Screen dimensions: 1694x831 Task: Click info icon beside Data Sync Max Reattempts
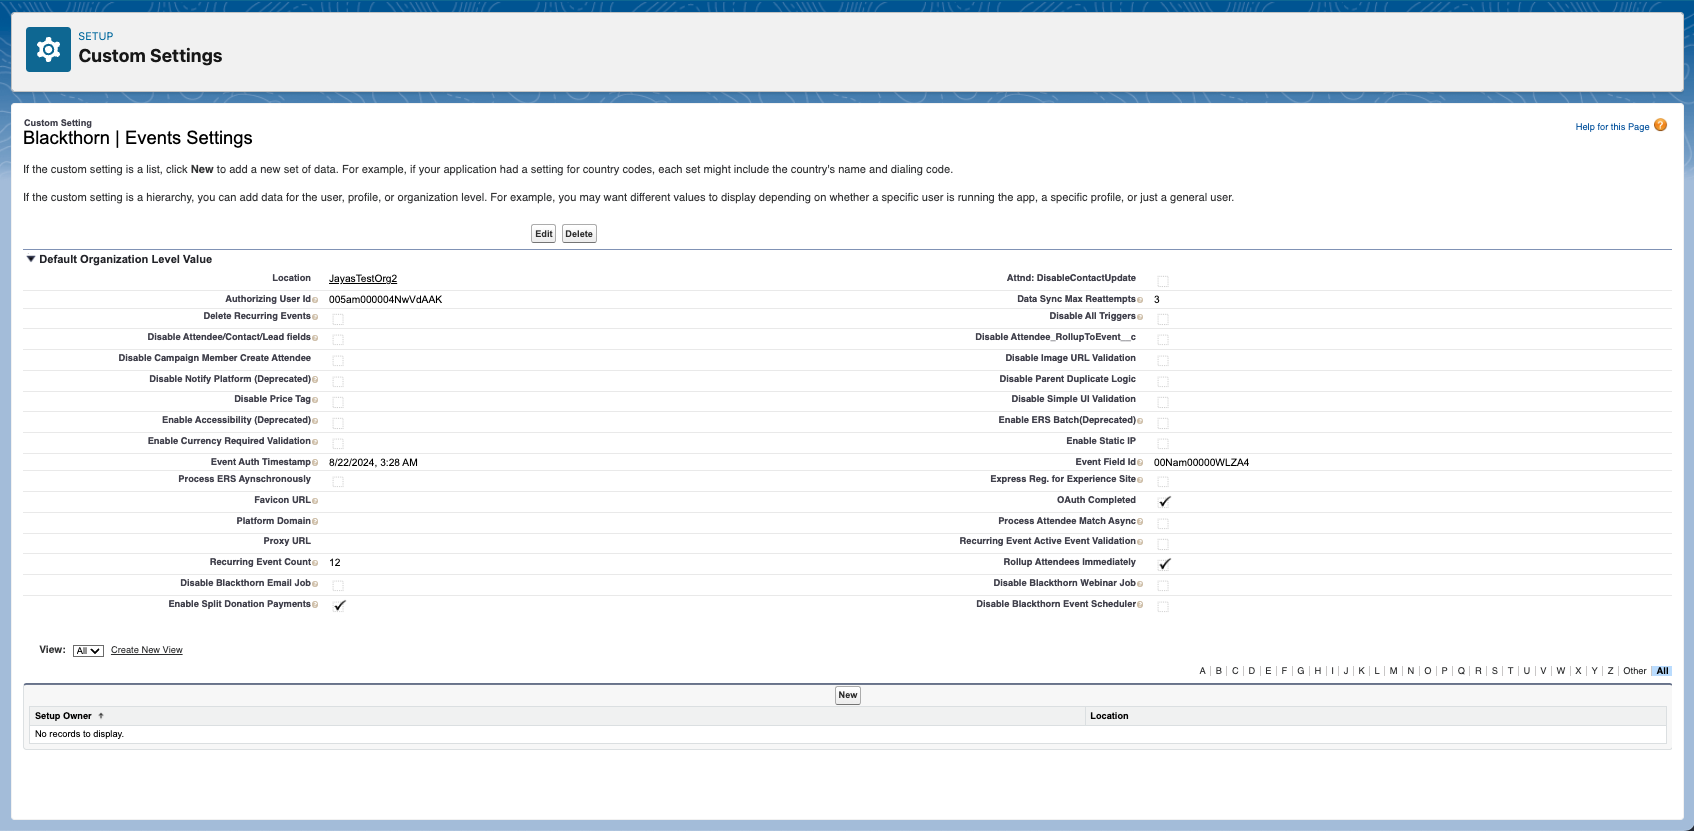click(x=1140, y=300)
